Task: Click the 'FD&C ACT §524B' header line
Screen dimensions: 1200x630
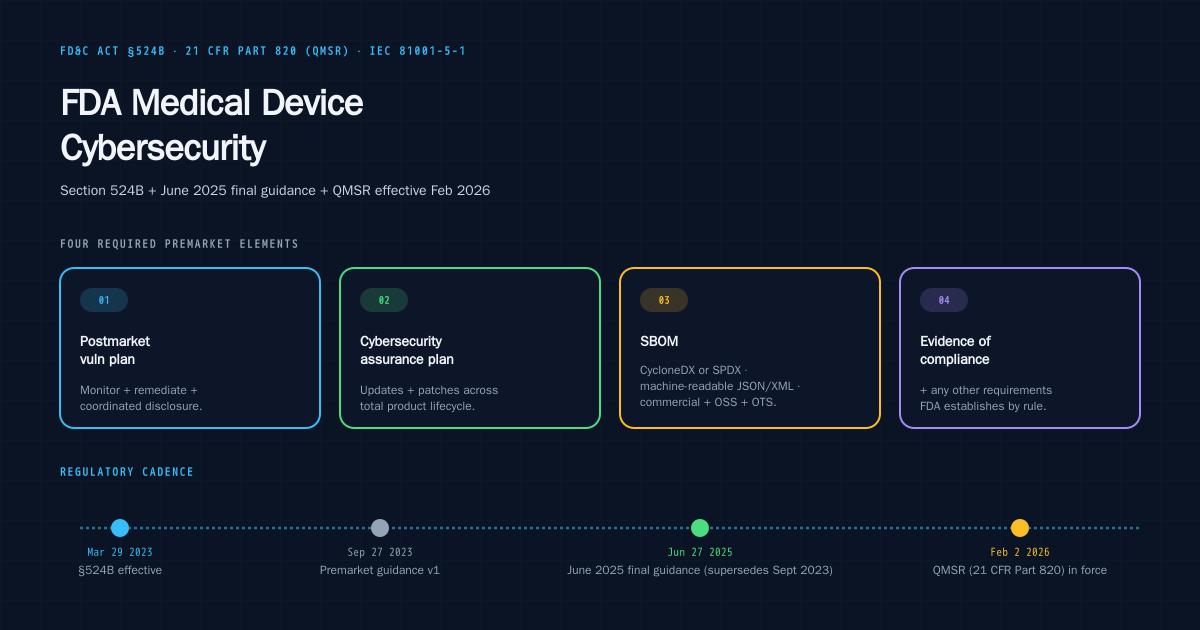Action: pos(263,51)
